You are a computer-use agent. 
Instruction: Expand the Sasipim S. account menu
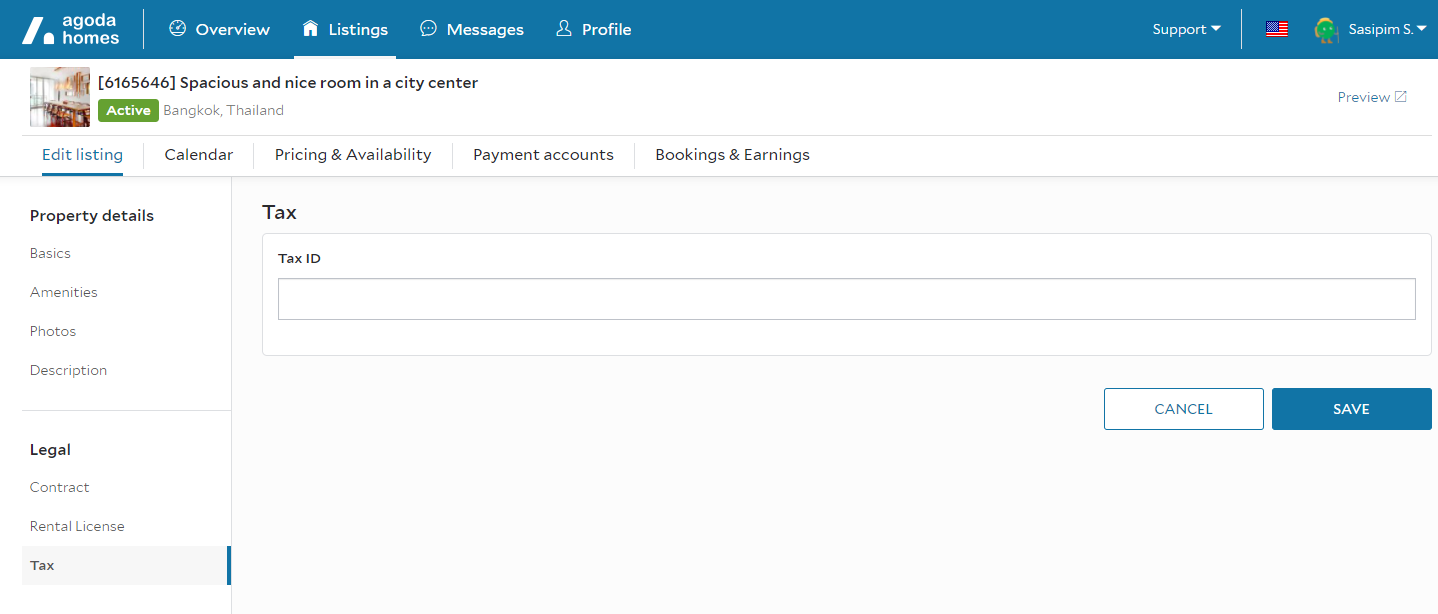tap(1387, 29)
